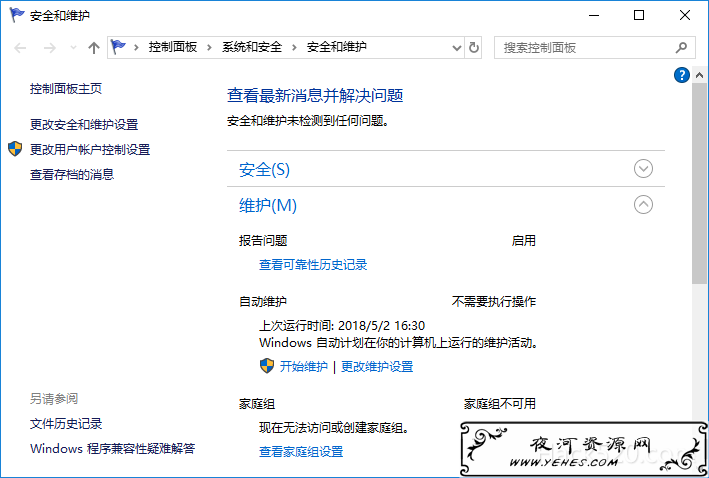This screenshot has height=478, width=709.
Task: Close the 安全和维护 window
Action: (685, 15)
